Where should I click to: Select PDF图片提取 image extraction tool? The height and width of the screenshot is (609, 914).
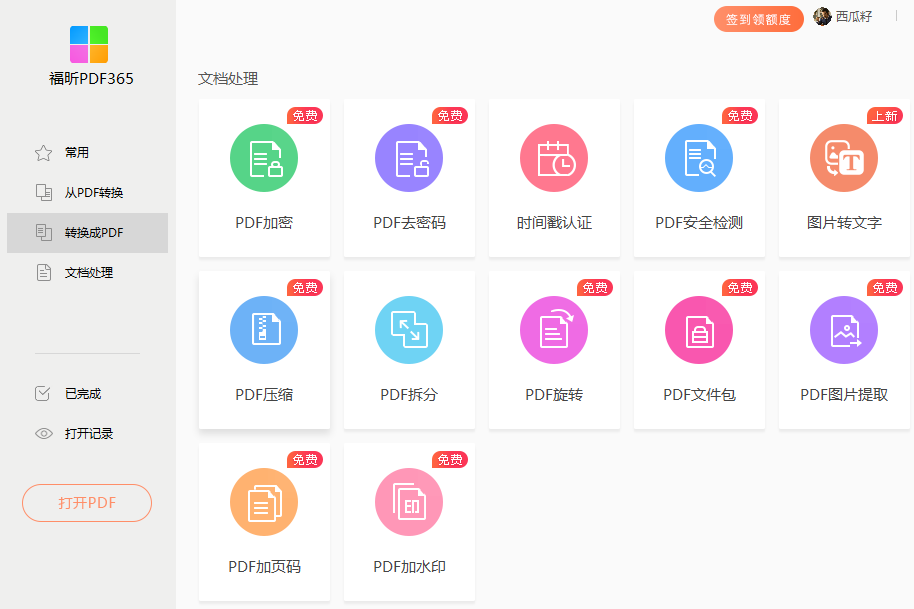tap(844, 350)
